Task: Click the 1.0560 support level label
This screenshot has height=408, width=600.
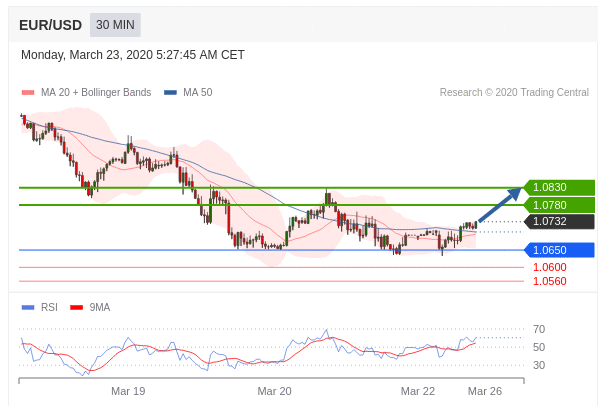Action: pos(549,281)
